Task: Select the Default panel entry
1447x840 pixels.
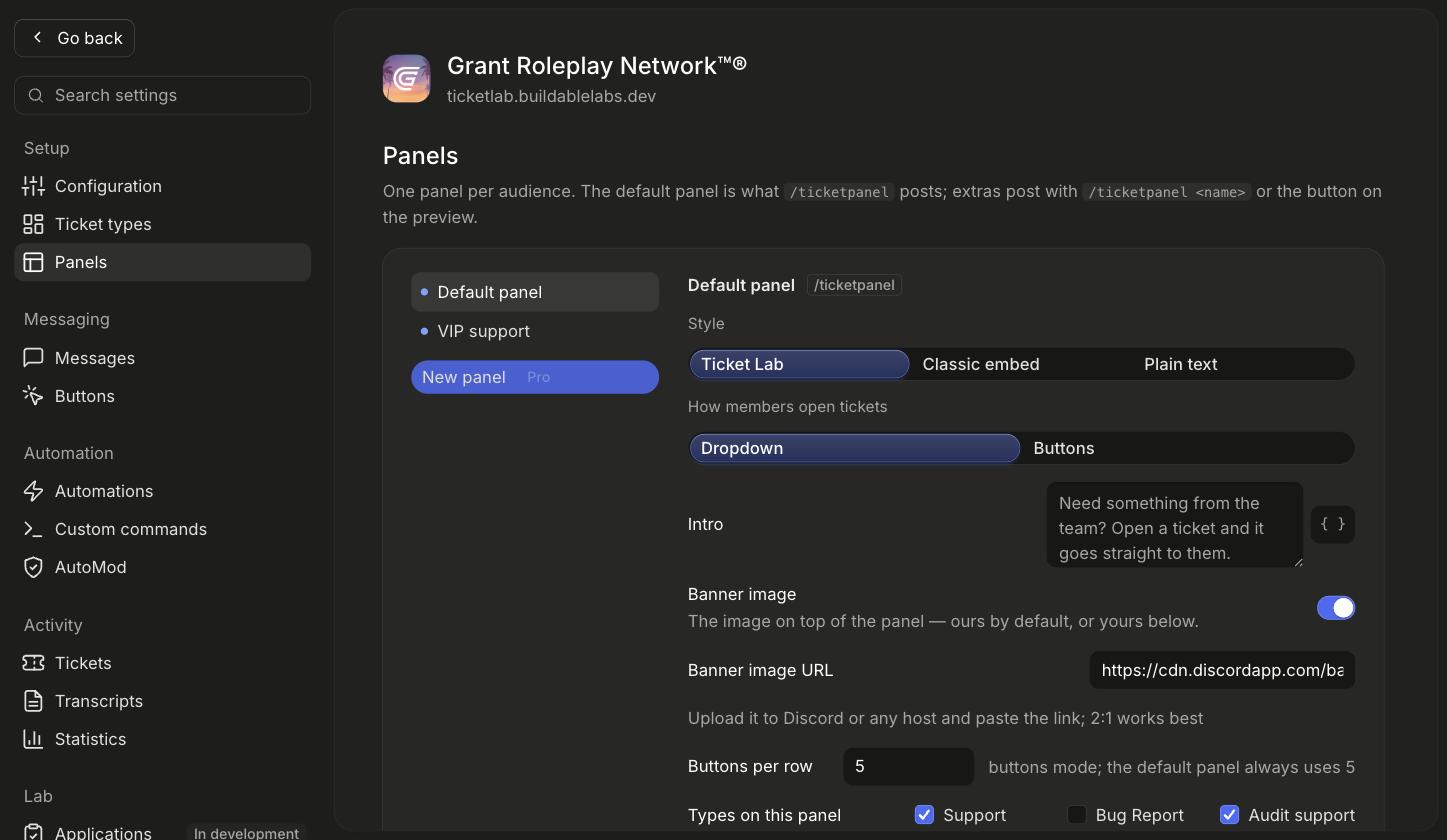Action: click(535, 292)
